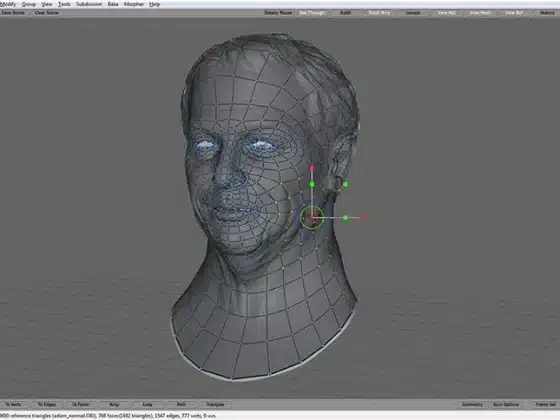Toggle View Ref option
560x420 pixels.
[x=514, y=12]
